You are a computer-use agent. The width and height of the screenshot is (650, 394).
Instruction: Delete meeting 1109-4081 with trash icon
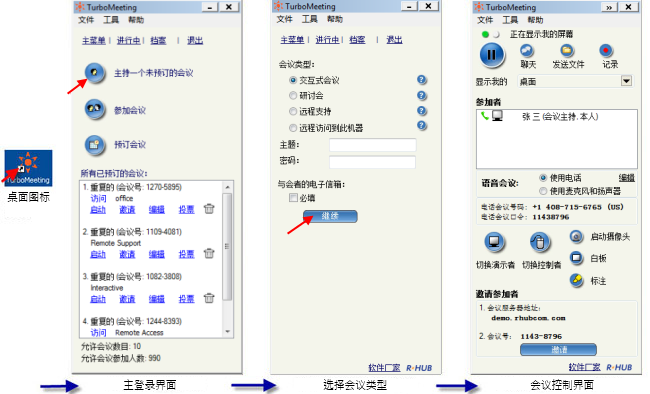[x=209, y=253]
